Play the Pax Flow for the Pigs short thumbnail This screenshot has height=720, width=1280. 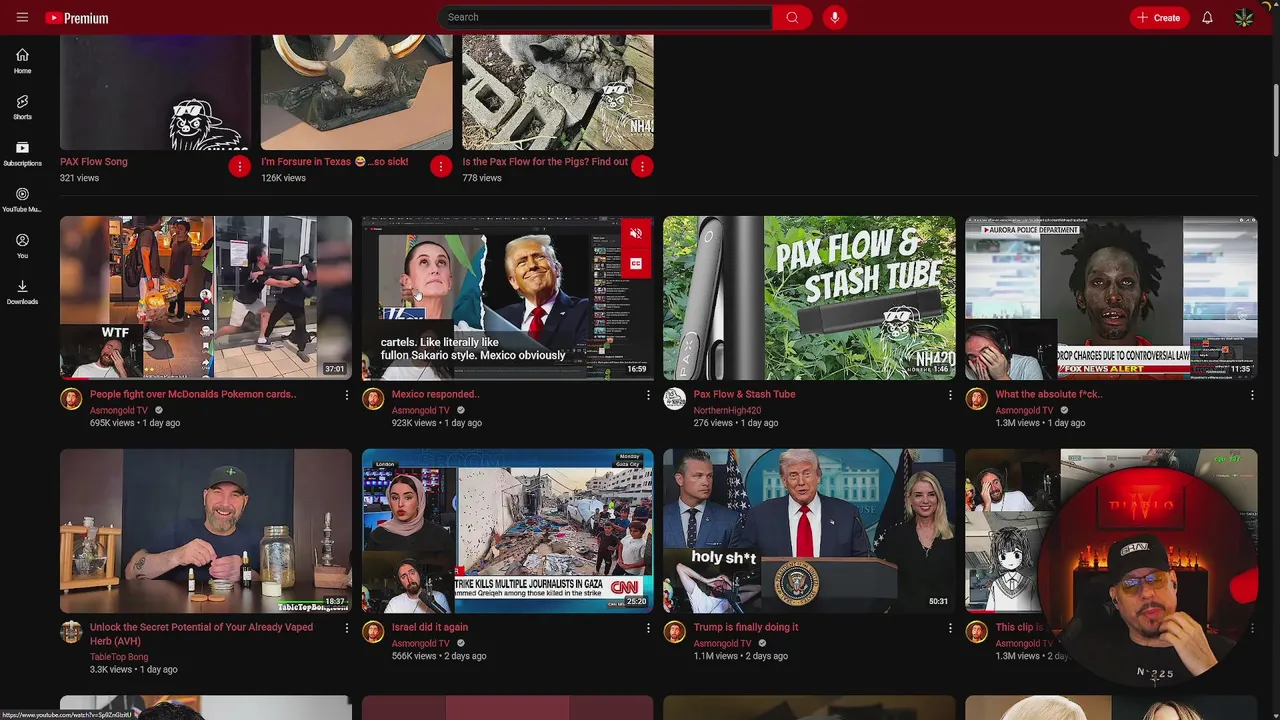click(558, 92)
